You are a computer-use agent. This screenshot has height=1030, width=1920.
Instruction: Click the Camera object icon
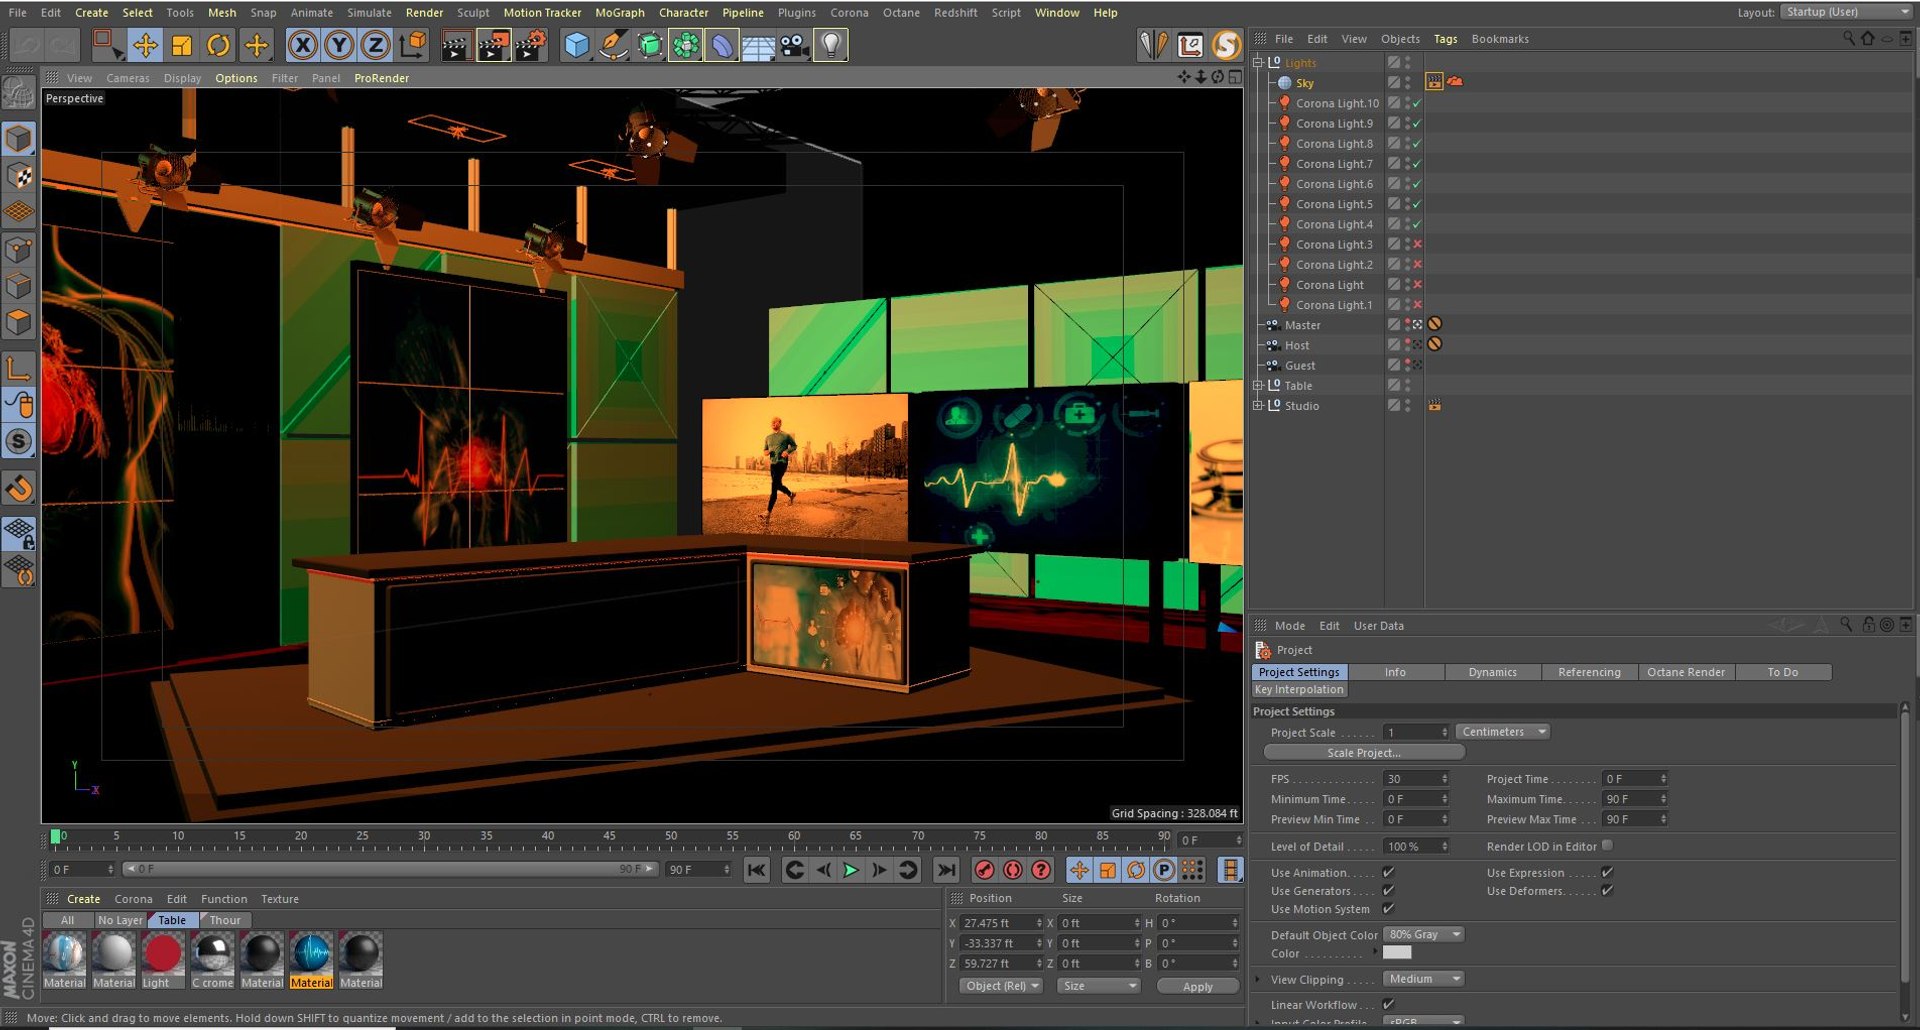pyautogui.click(x=795, y=45)
